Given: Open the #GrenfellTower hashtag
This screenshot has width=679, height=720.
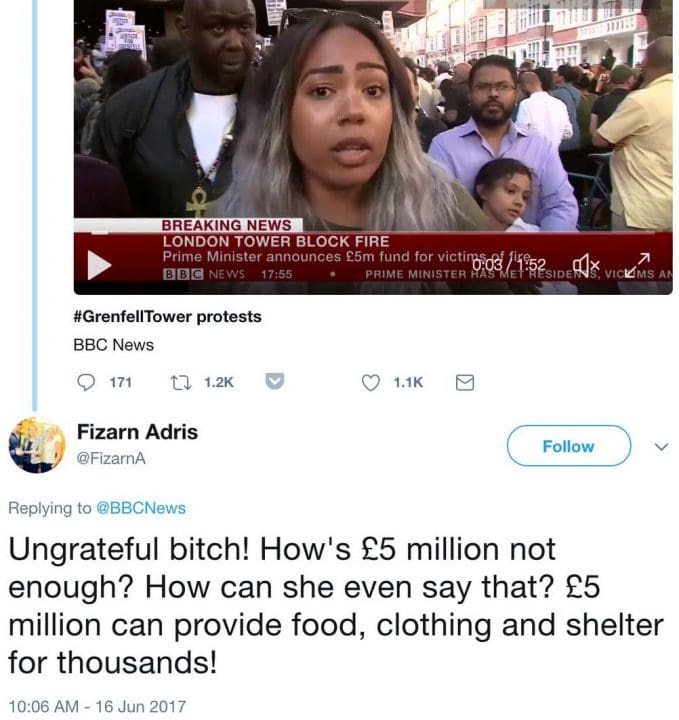Looking at the screenshot, I should point(133,317).
